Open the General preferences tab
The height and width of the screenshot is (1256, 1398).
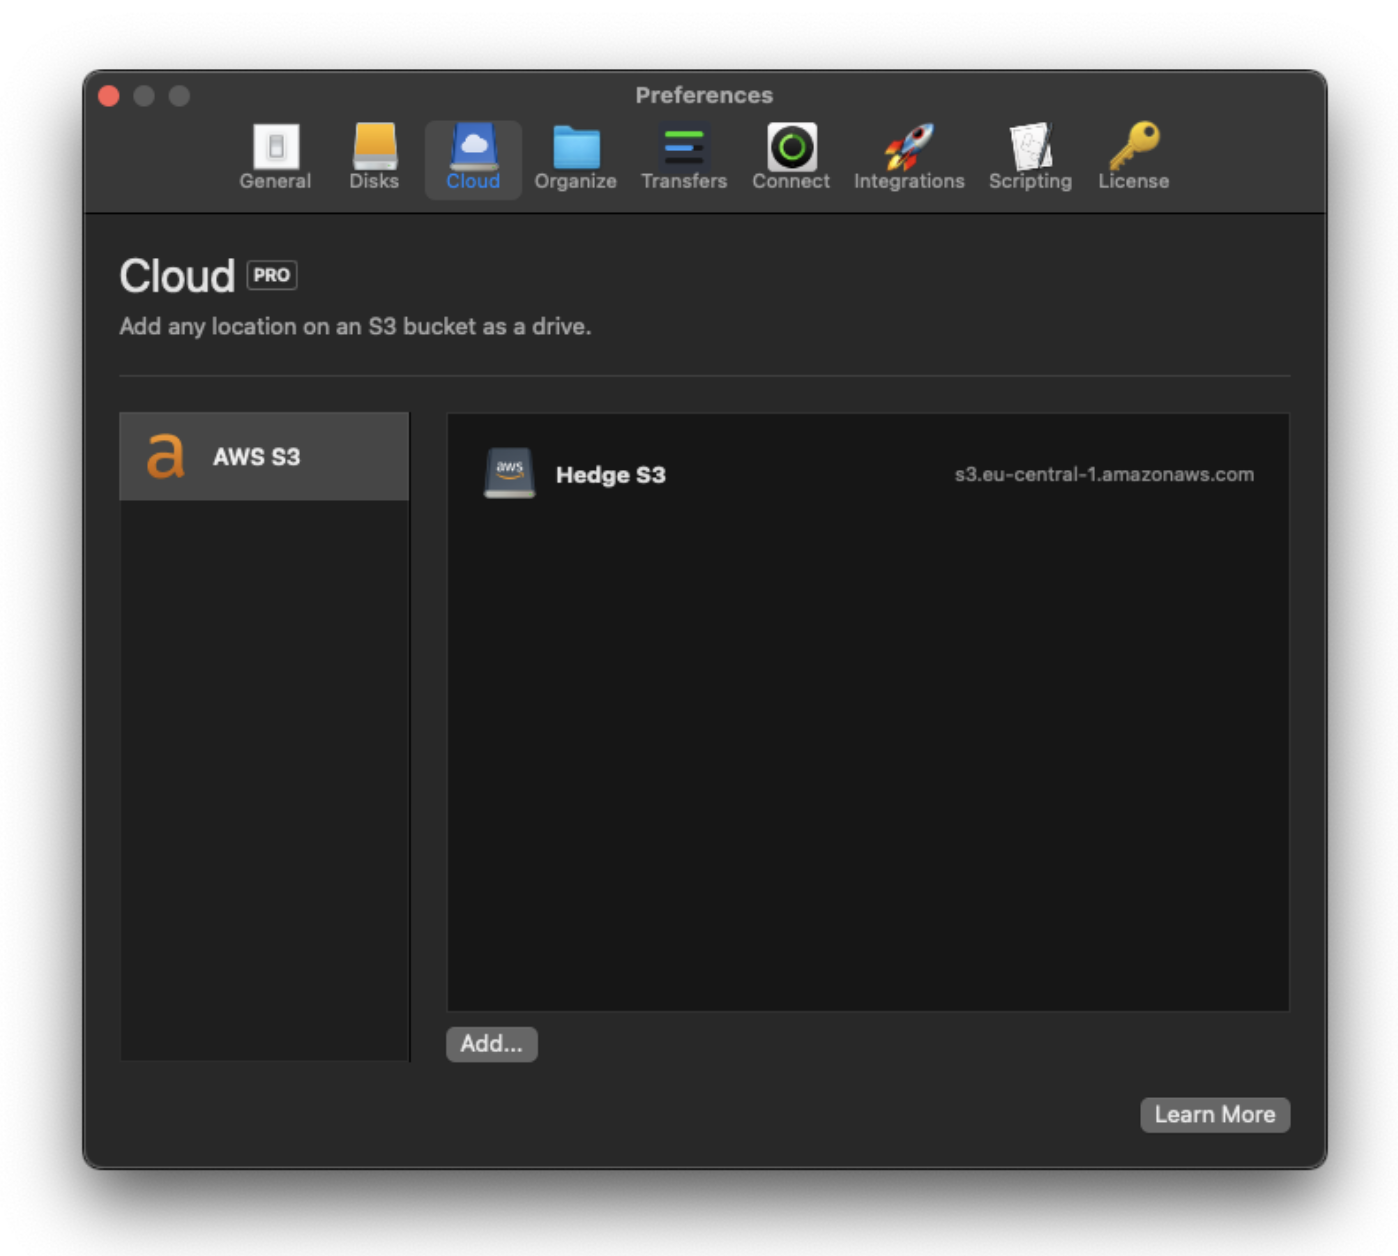[275, 157]
